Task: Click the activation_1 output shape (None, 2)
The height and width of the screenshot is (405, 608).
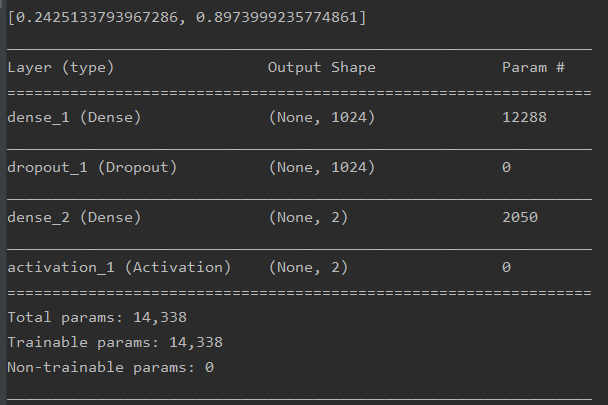Action: pos(308,268)
